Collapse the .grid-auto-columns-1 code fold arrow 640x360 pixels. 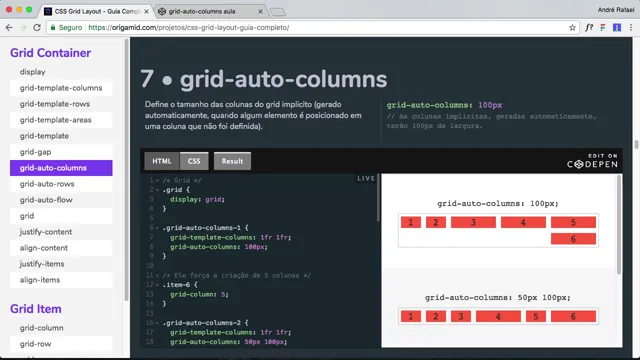click(157, 228)
